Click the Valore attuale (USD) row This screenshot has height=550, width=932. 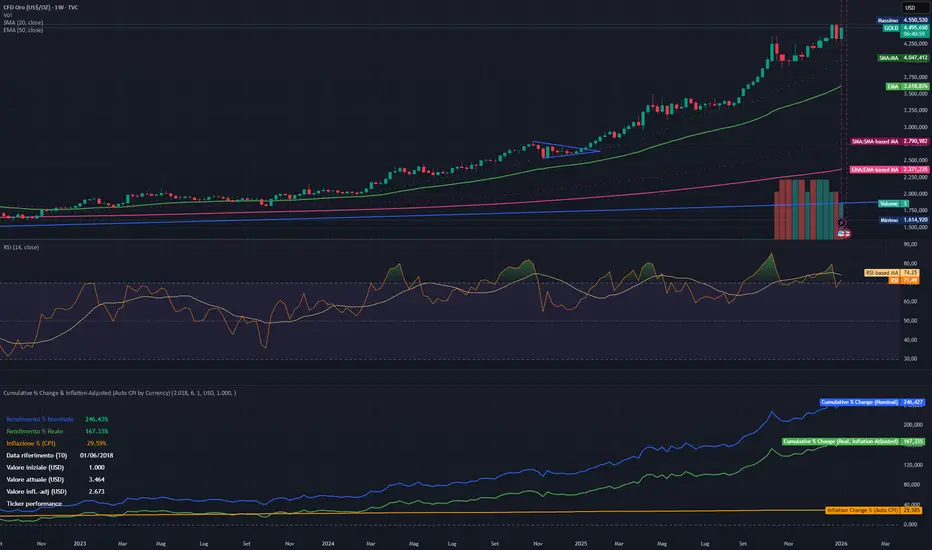[x=56, y=479]
